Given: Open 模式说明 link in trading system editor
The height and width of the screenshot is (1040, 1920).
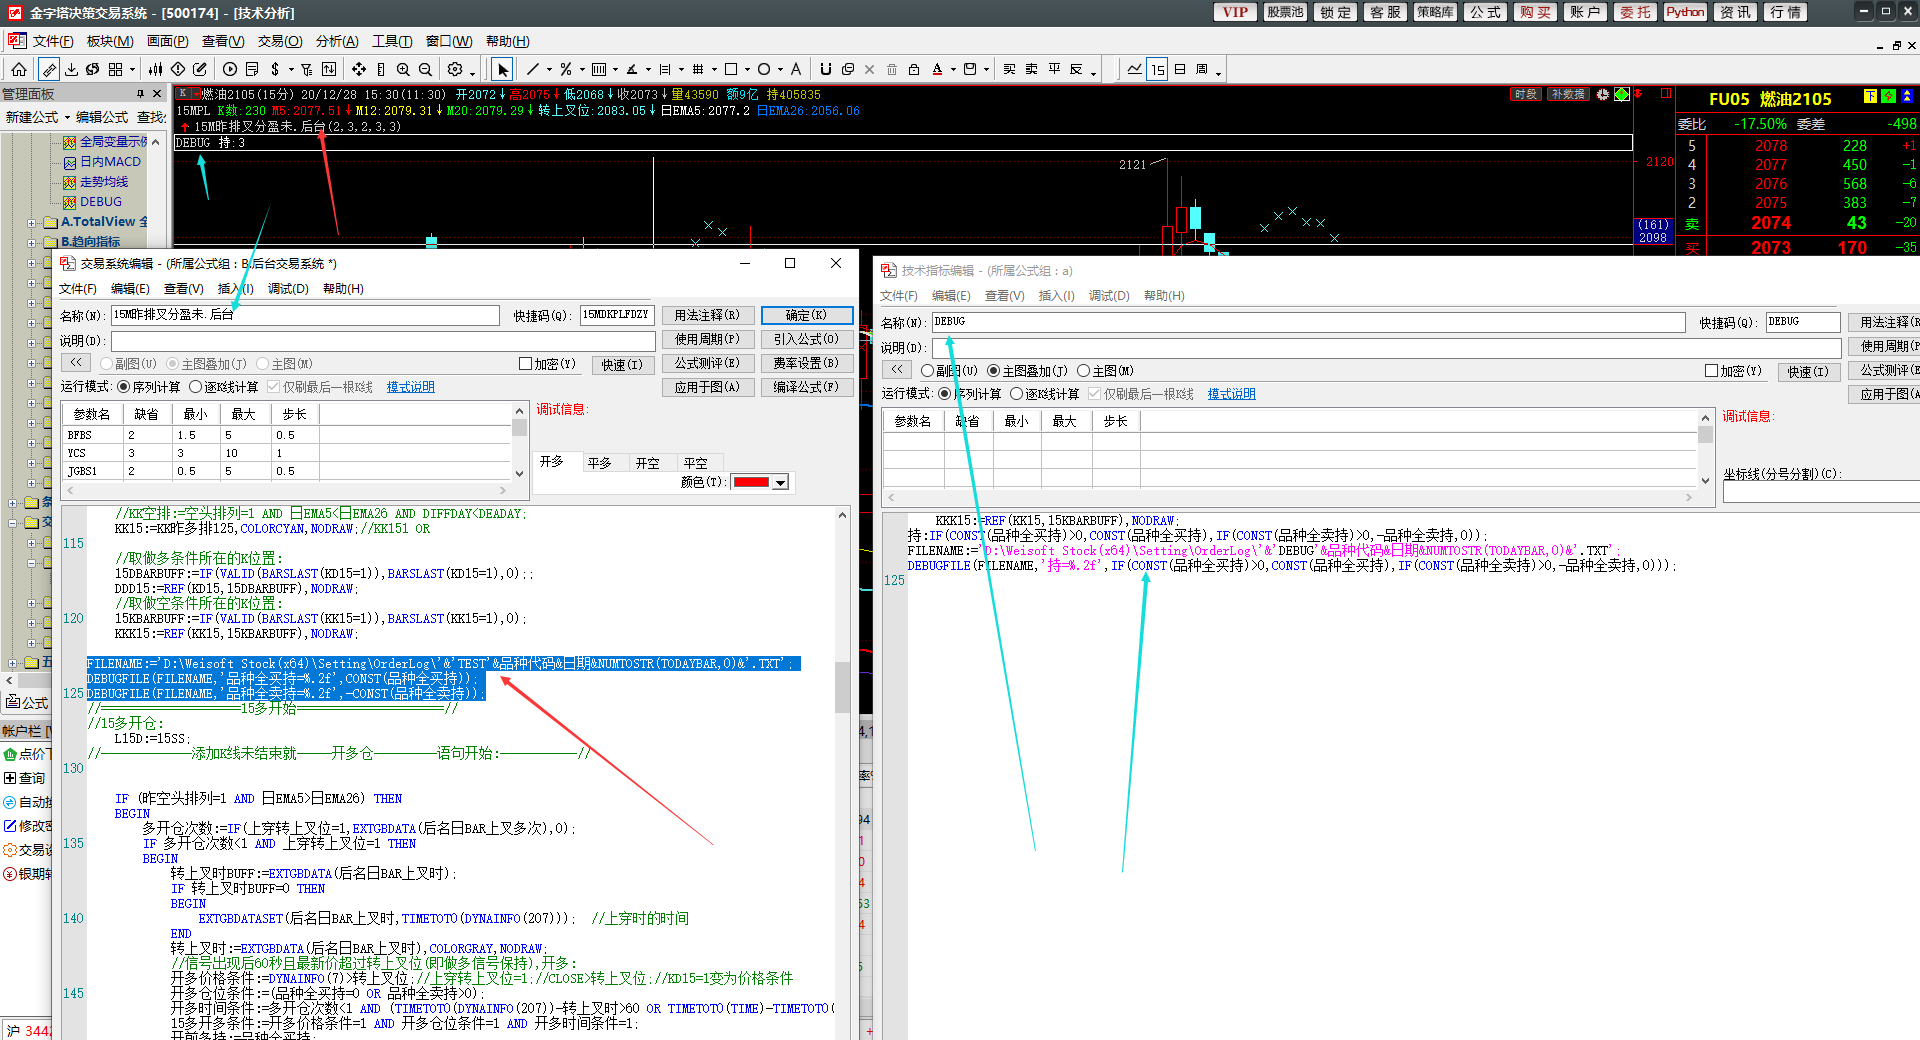Looking at the screenshot, I should click(x=411, y=387).
